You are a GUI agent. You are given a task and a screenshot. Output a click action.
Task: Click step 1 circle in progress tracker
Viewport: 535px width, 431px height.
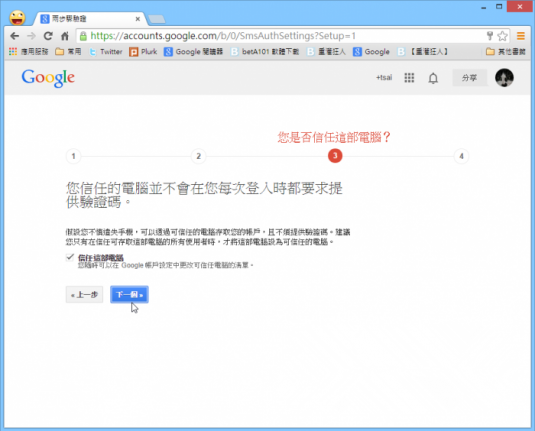73,156
